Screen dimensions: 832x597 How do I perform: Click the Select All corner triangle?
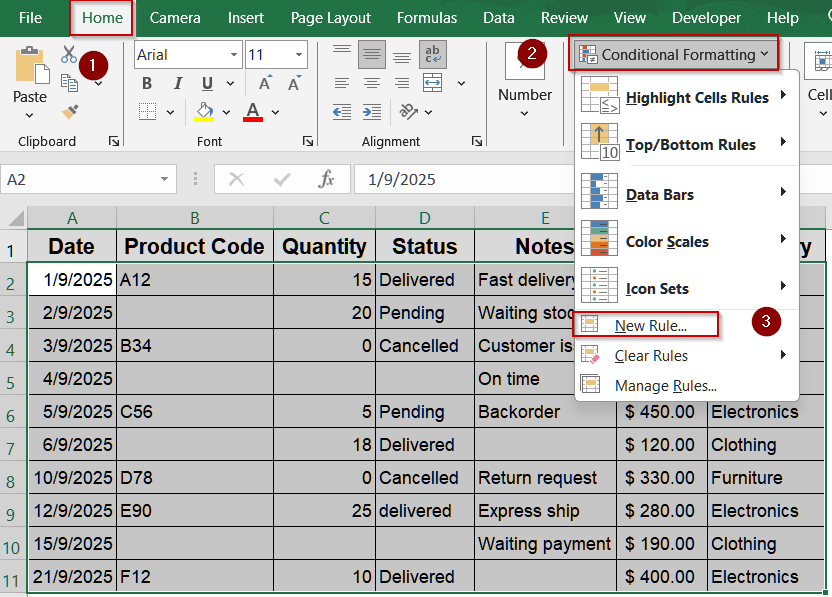14,218
